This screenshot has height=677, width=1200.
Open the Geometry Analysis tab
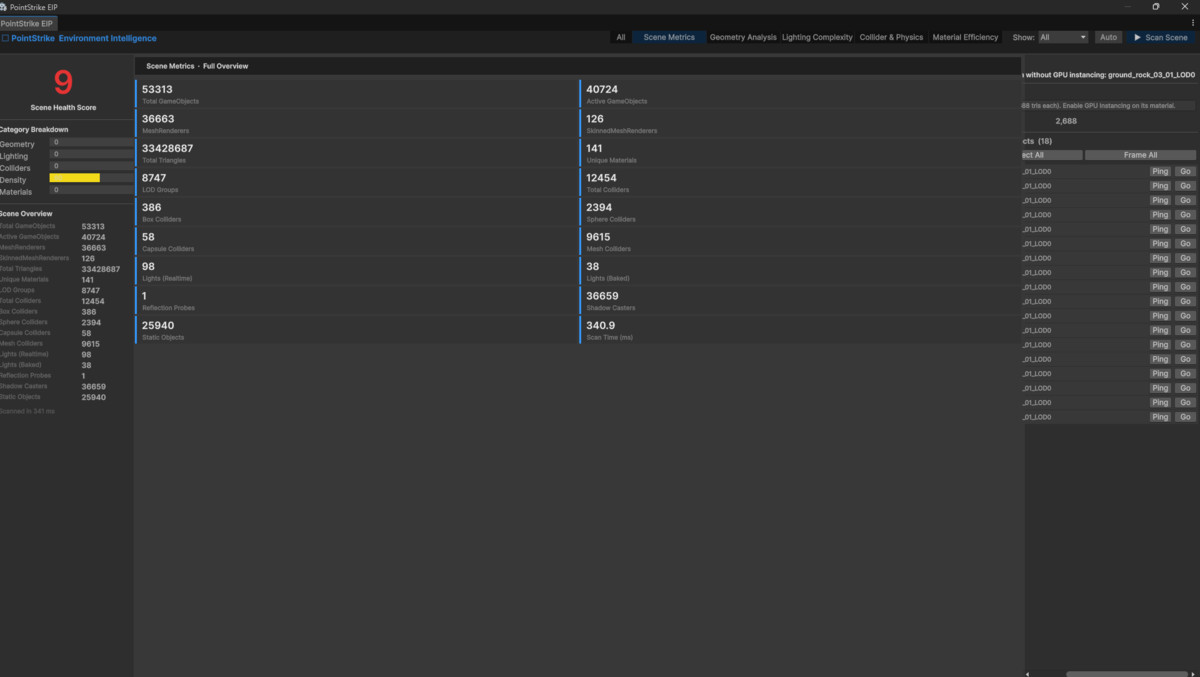click(743, 37)
